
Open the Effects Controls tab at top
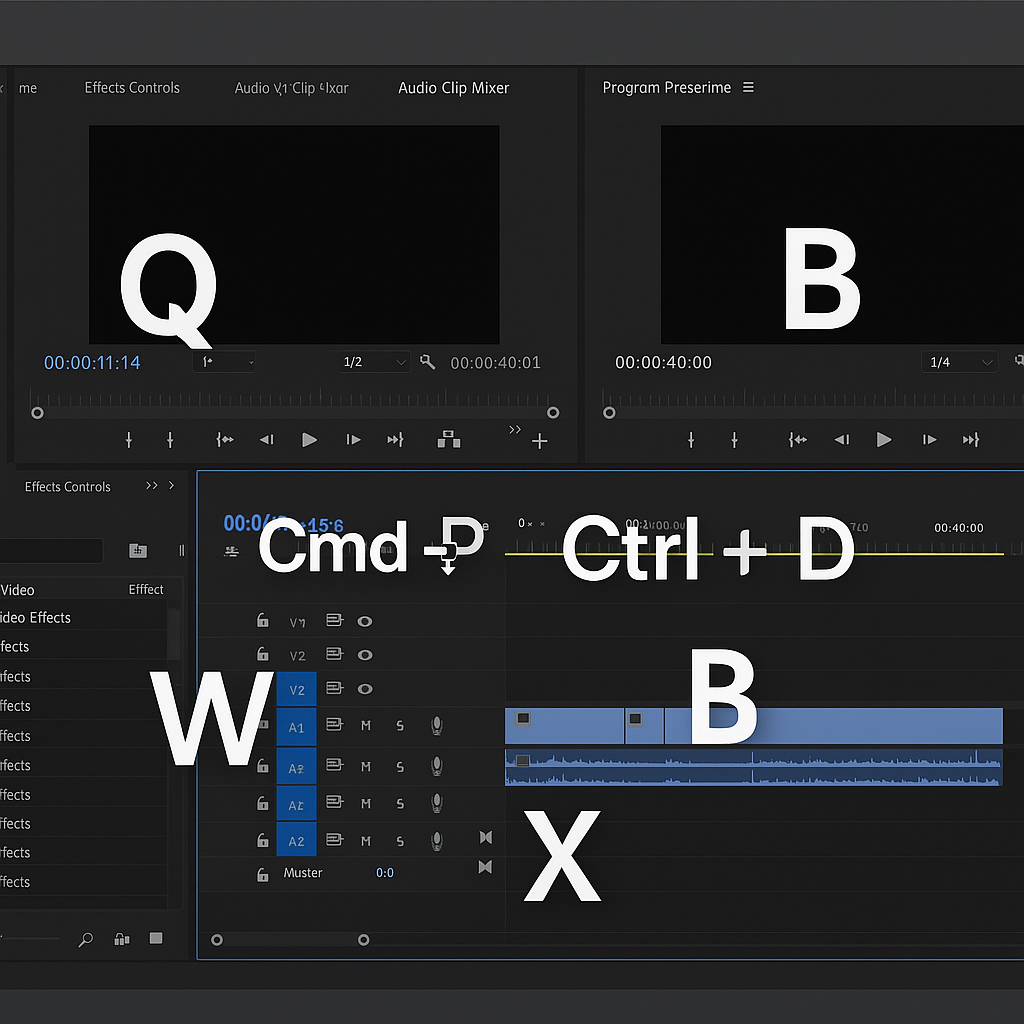(x=132, y=88)
